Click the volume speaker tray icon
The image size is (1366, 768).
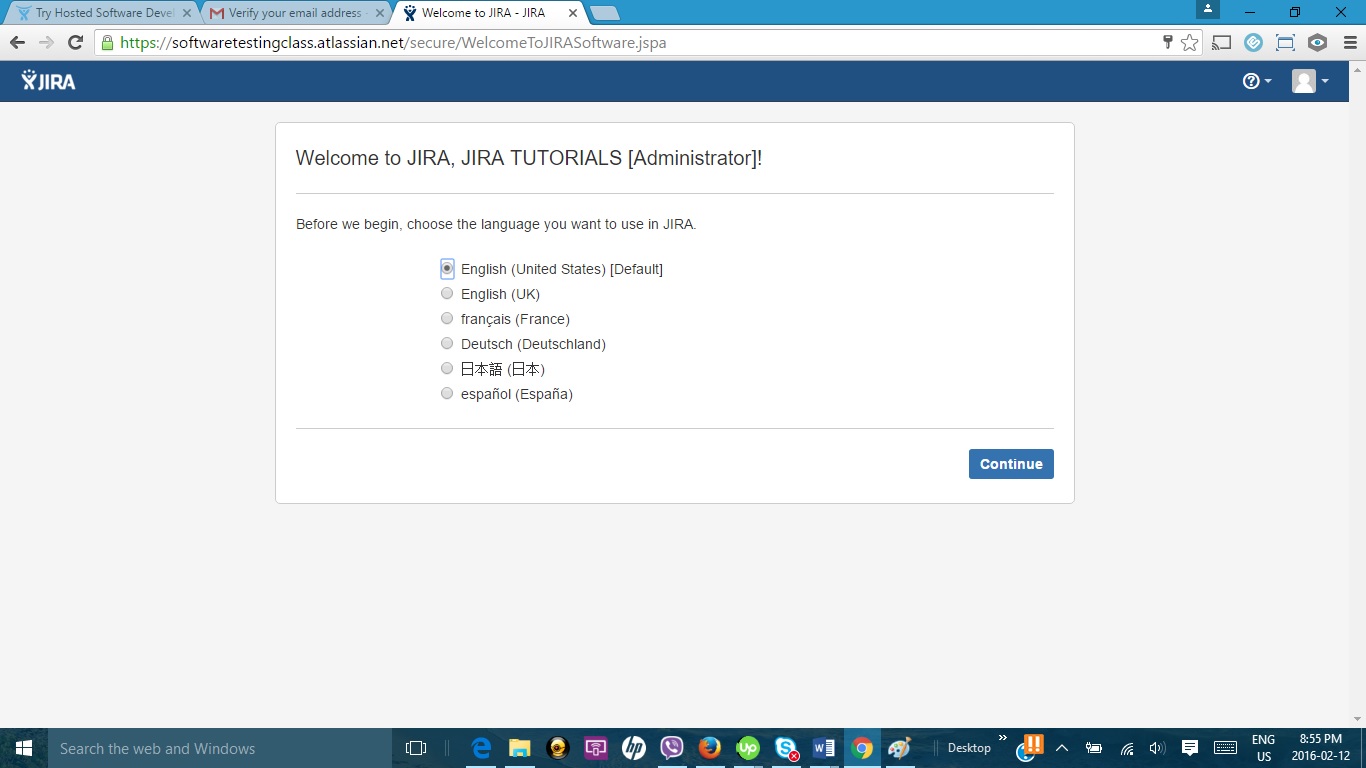point(1158,748)
